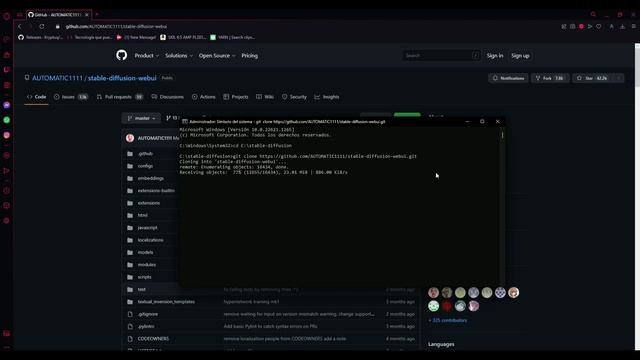The width and height of the screenshot is (640, 360).
Task: Open the localizations folder
Action: [x=151, y=240]
